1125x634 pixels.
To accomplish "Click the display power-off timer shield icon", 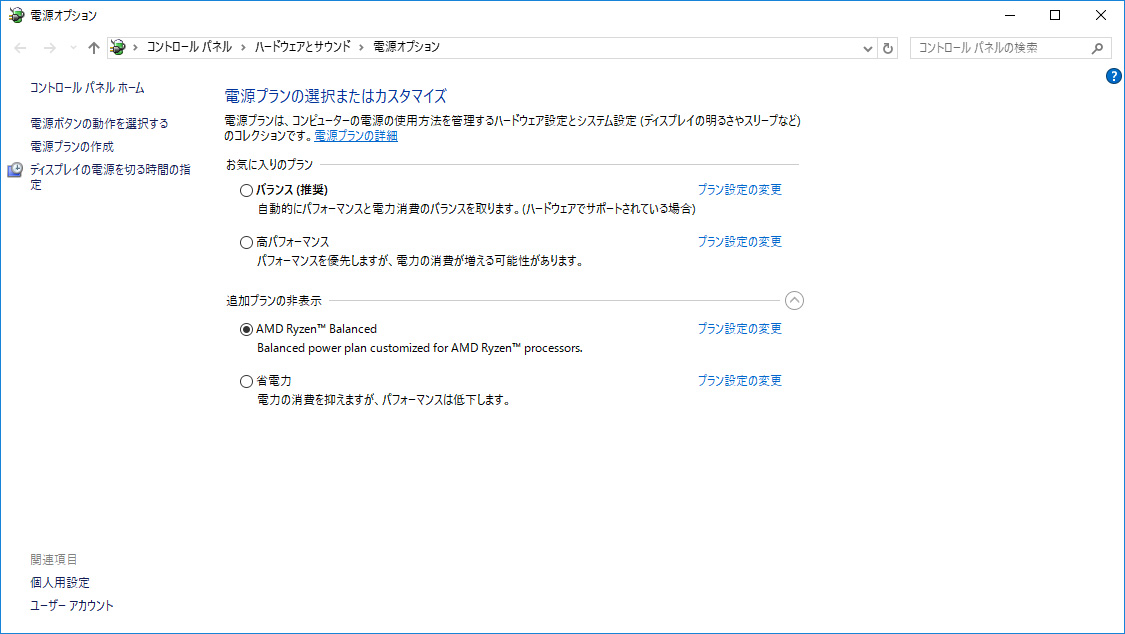I will click(15, 170).
